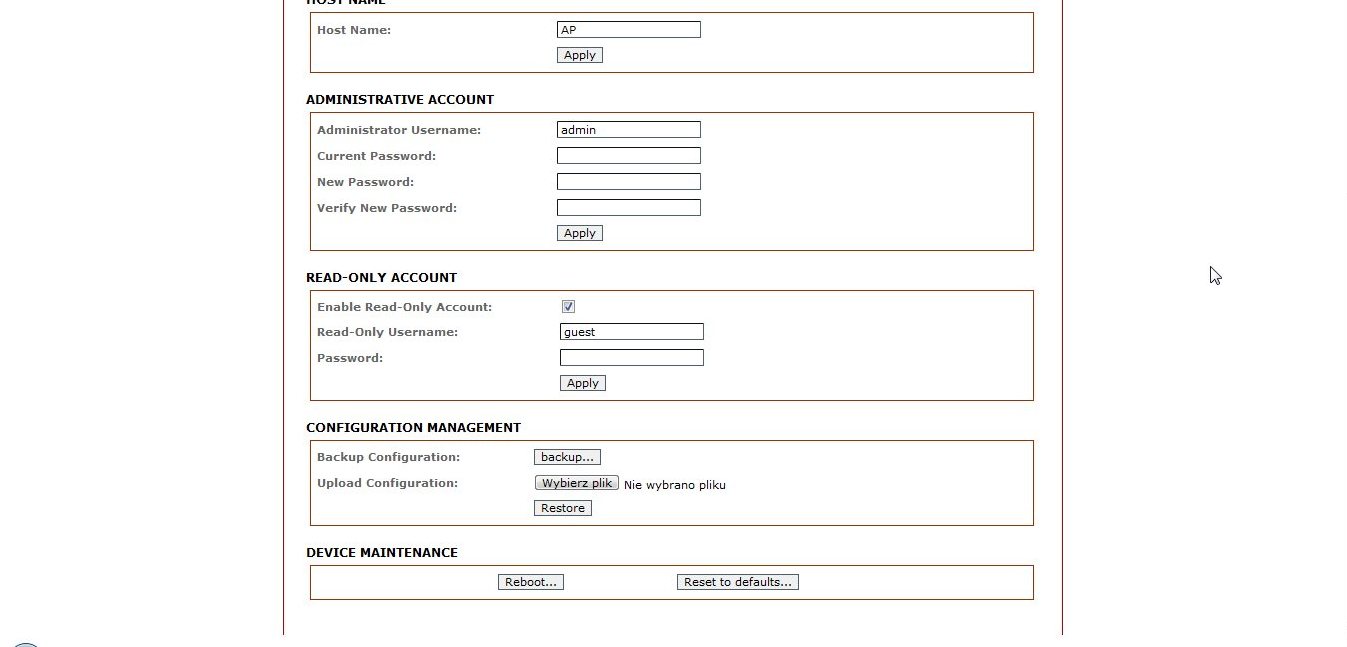Image resolution: width=1347 pixels, height=647 pixels.
Task: Apply the Host Name setting
Action: (x=580, y=55)
